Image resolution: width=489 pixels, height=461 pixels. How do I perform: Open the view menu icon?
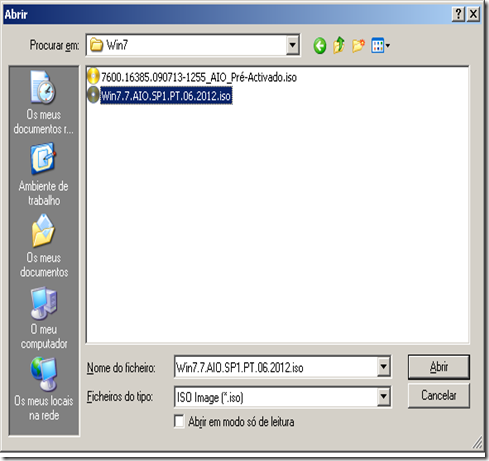tap(378, 46)
